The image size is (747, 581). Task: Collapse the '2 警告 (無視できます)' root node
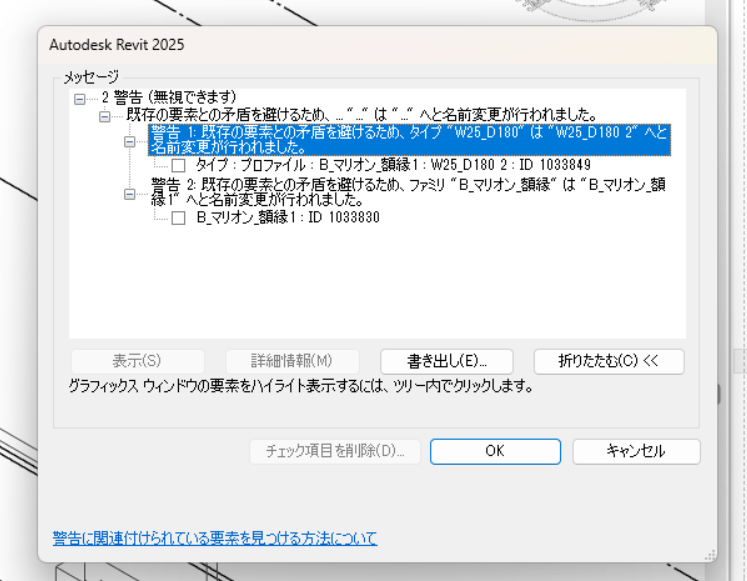coord(80,99)
